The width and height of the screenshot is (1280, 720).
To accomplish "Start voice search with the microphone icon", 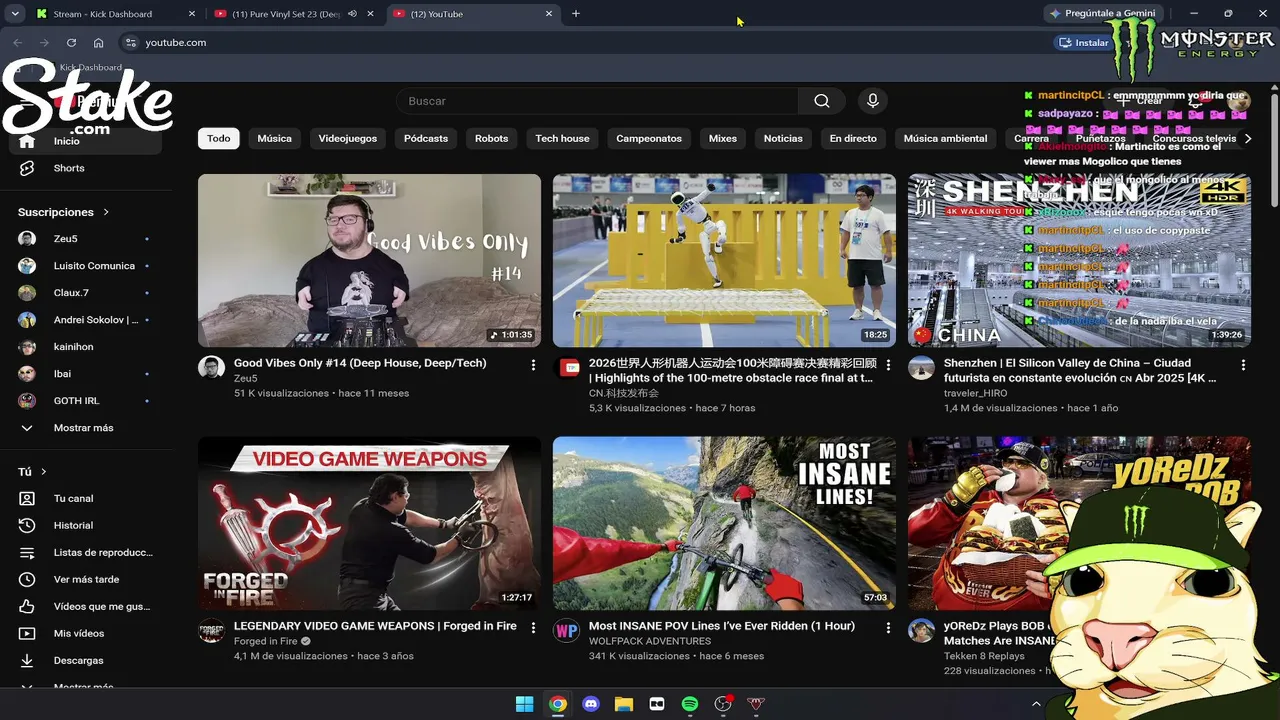I will [x=873, y=101].
